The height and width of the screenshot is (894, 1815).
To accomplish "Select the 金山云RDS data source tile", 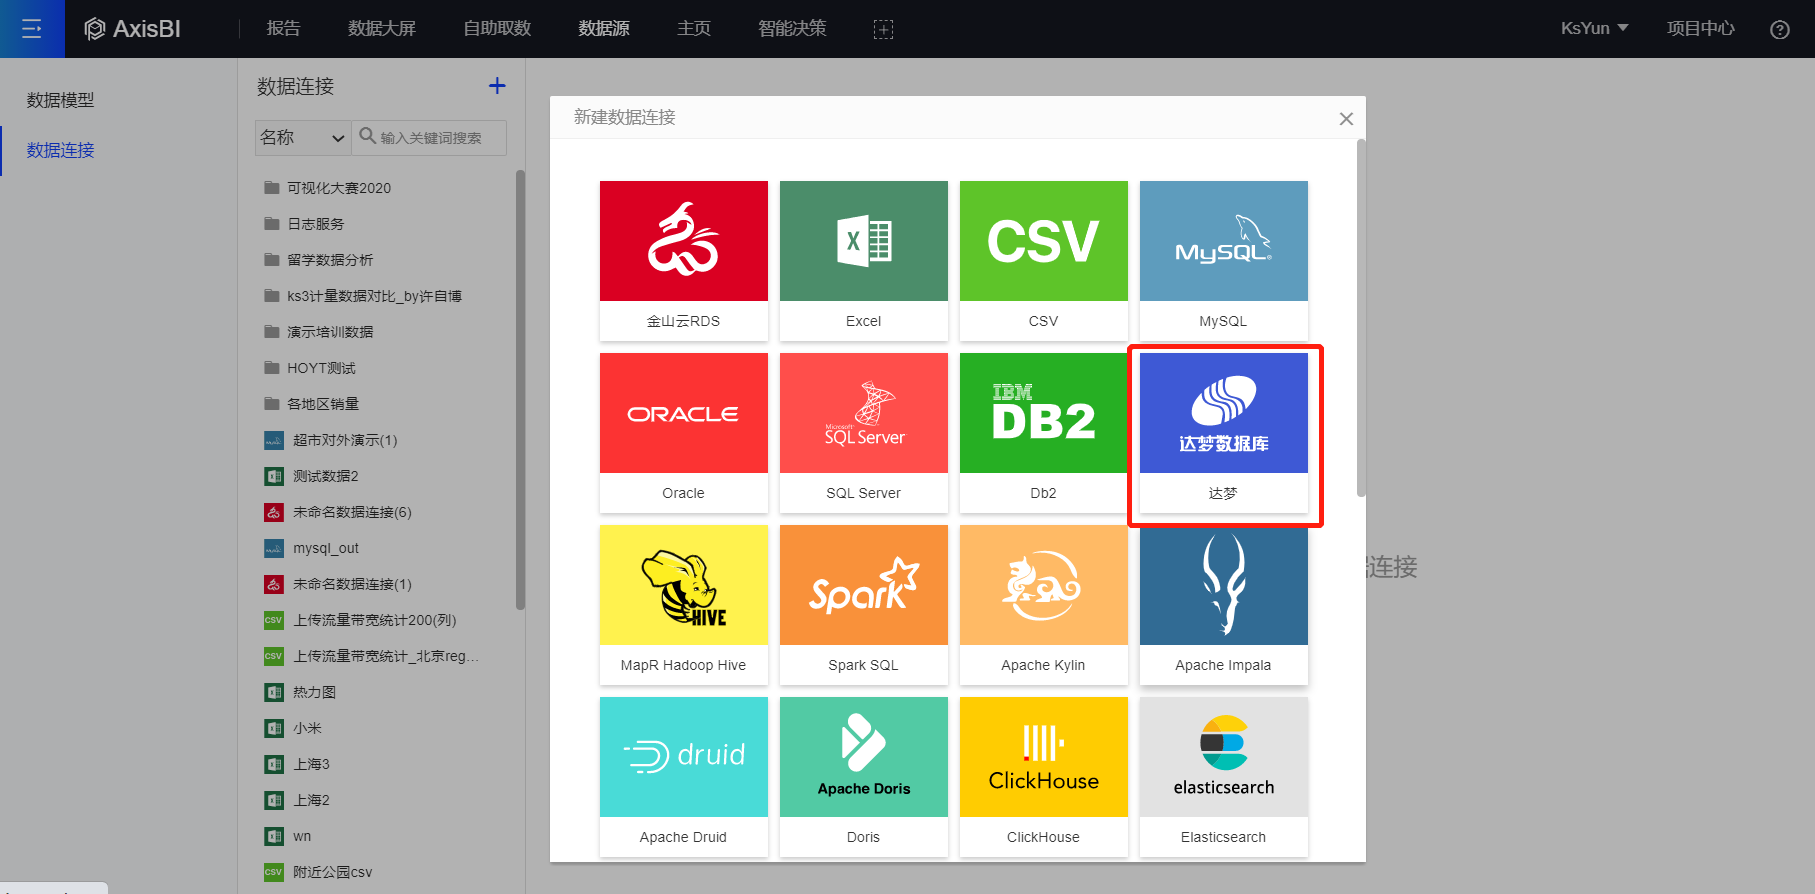I will point(684,261).
